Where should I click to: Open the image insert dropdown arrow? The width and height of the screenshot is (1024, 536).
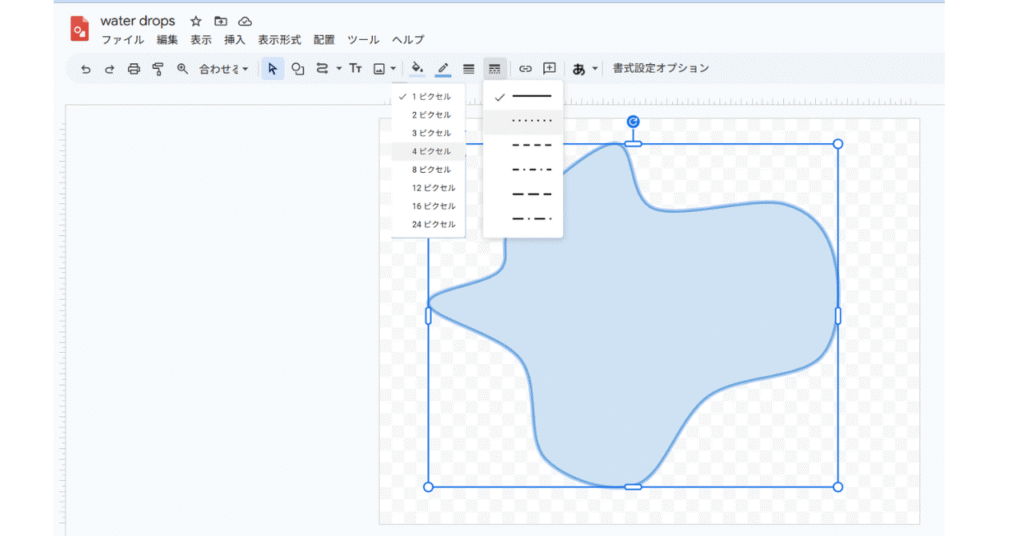pyautogui.click(x=394, y=69)
